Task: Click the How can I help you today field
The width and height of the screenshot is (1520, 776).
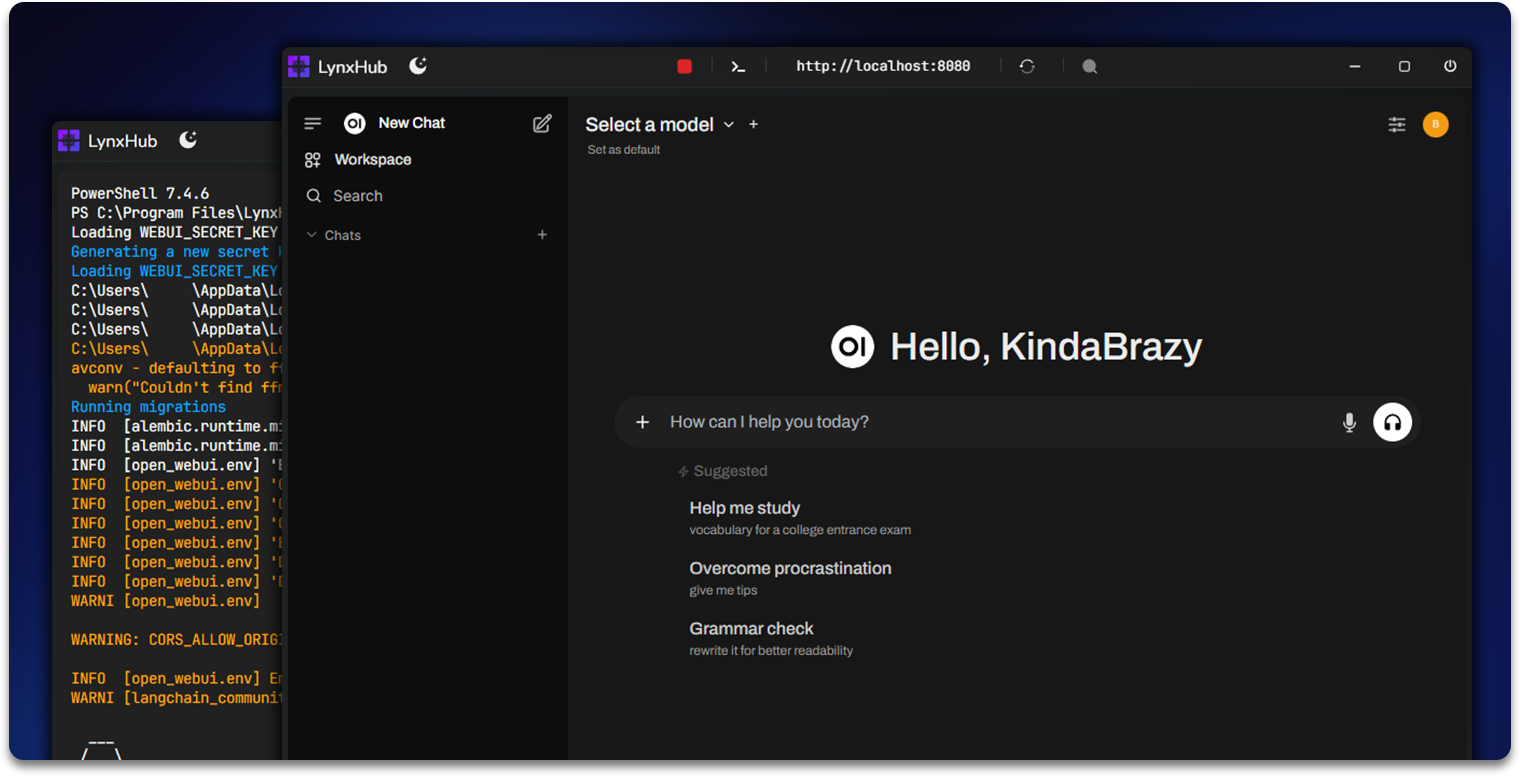Action: point(990,422)
